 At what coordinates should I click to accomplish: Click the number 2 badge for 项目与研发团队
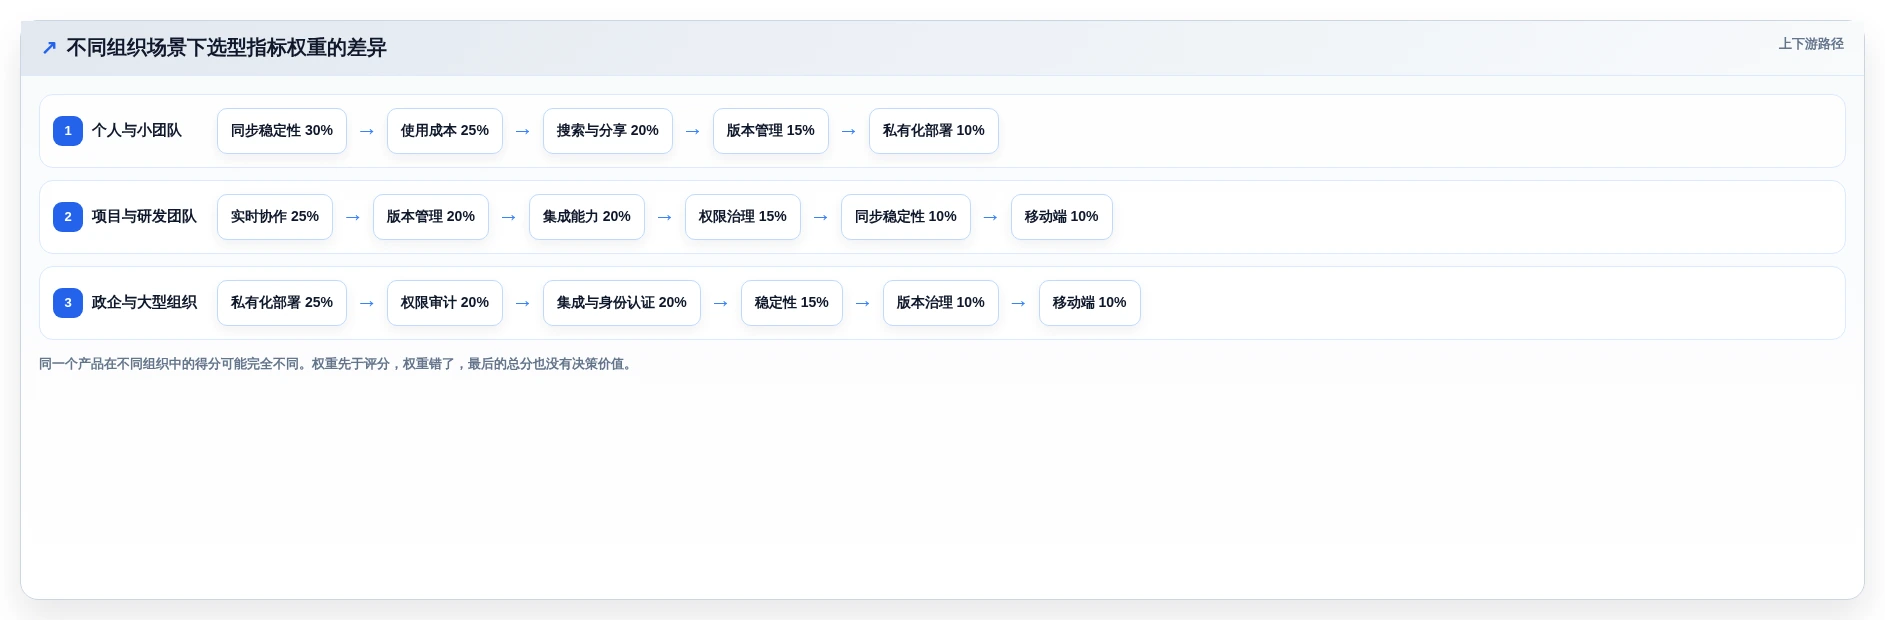pos(68,217)
